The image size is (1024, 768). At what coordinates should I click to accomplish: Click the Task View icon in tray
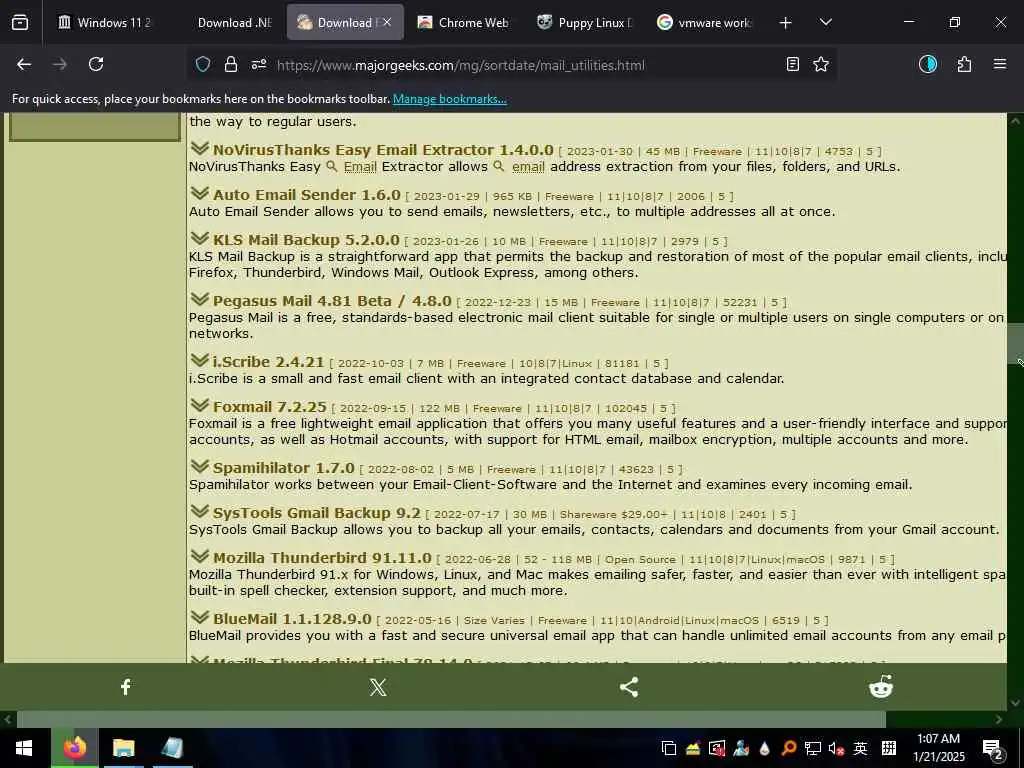668,748
